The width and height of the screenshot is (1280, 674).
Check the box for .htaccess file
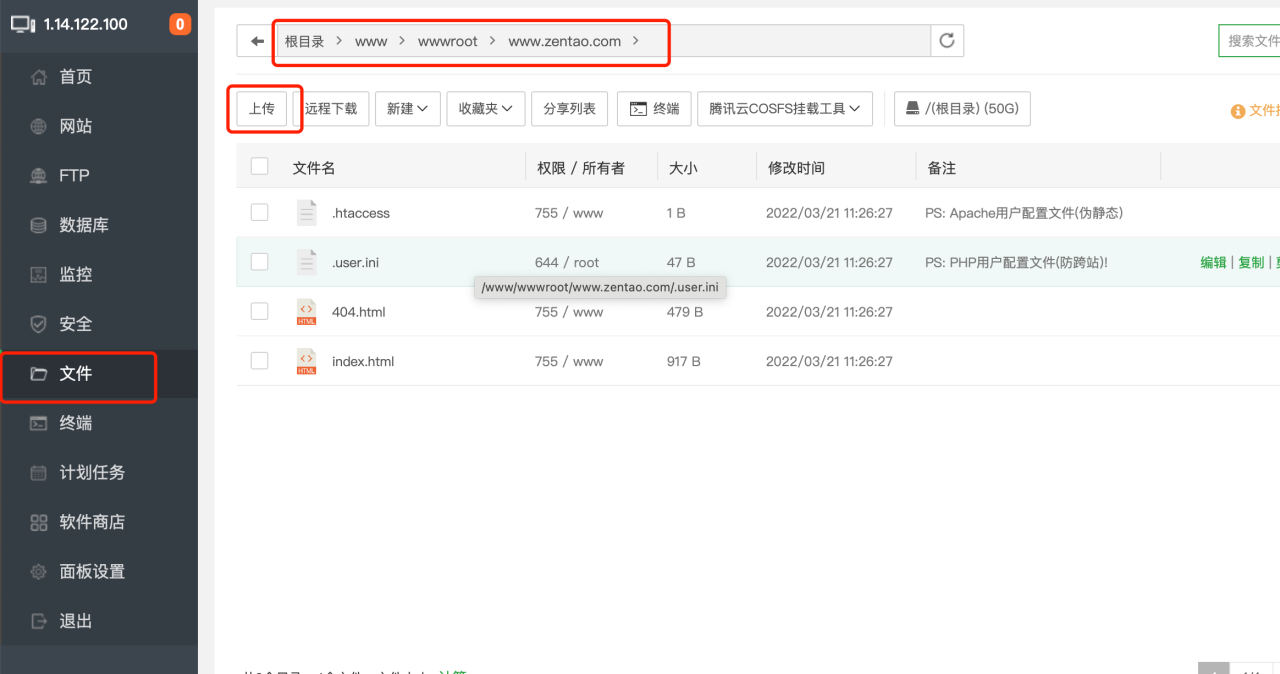click(260, 213)
